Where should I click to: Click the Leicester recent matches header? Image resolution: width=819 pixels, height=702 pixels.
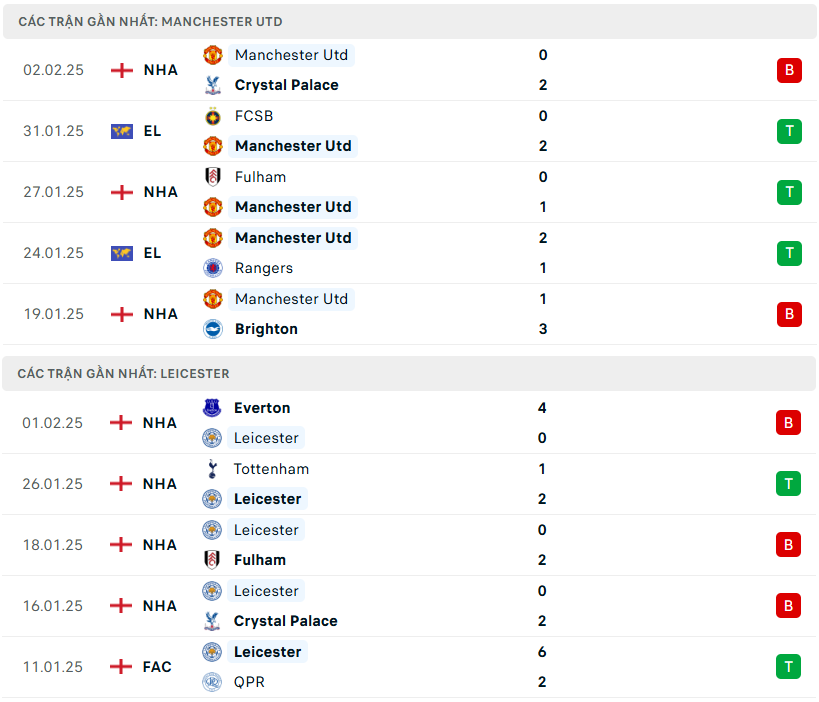click(x=123, y=373)
